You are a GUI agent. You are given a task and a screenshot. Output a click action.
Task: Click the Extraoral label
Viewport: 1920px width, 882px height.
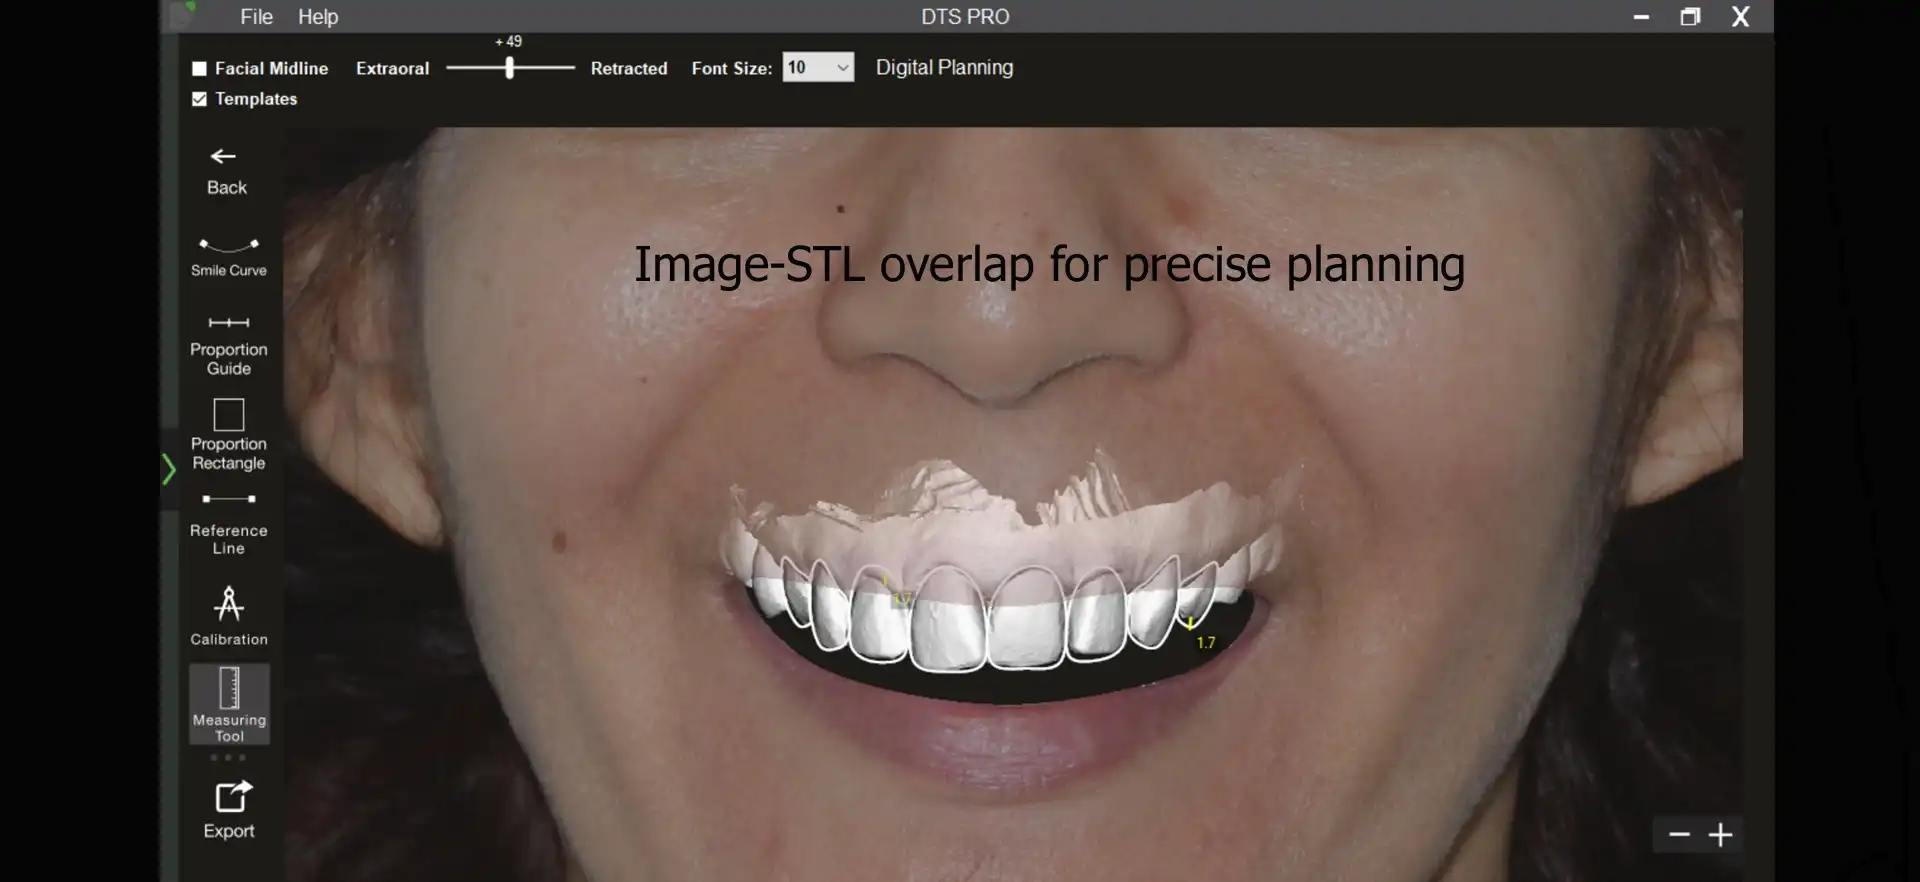pos(392,68)
